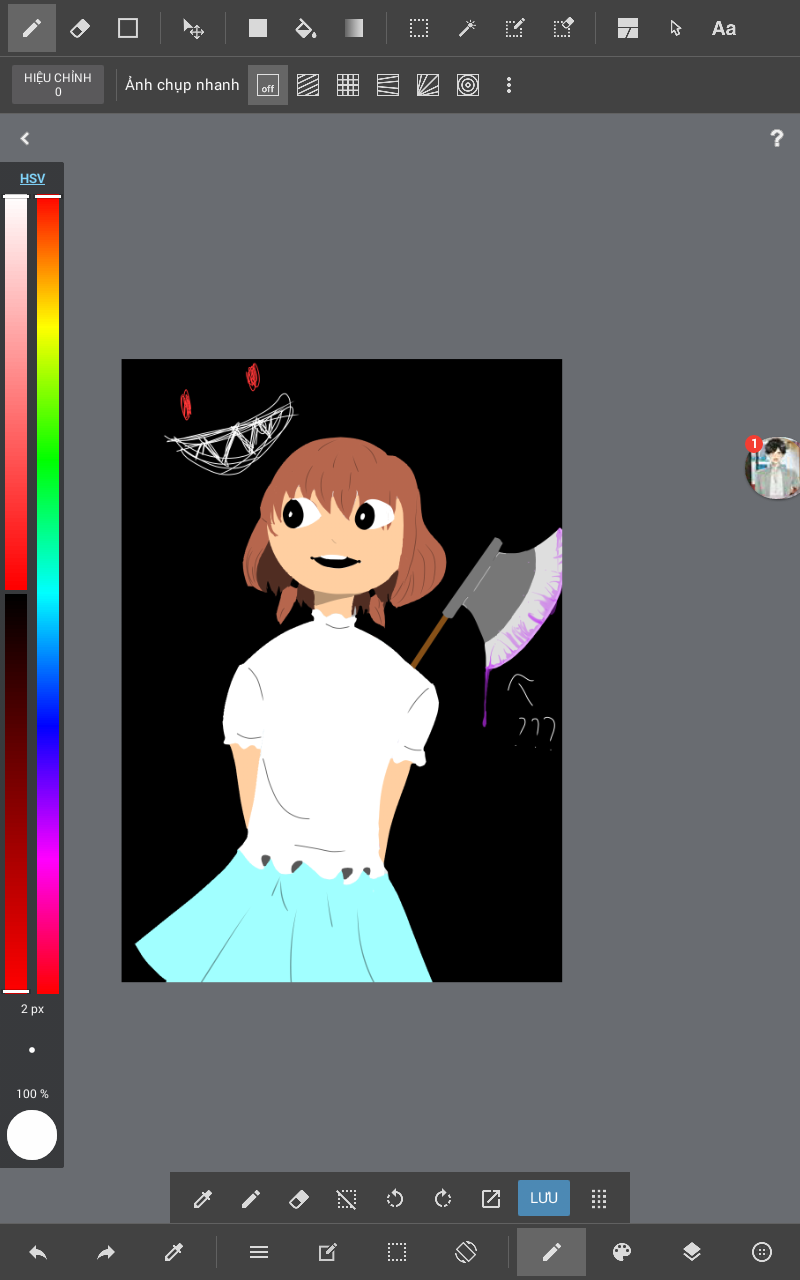Open the main hamburger menu
800x1280 pixels.
pos(259,1252)
